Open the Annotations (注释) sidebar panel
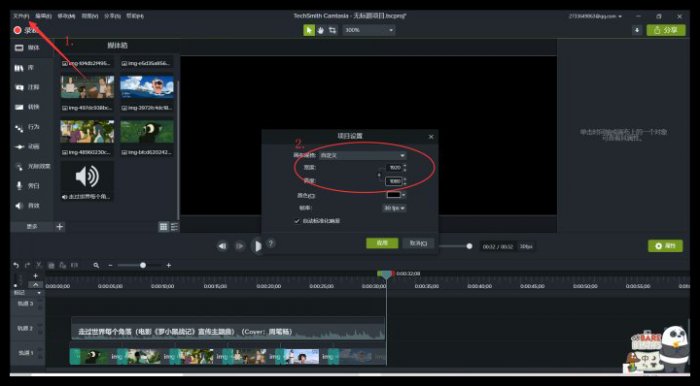 (x=28, y=87)
